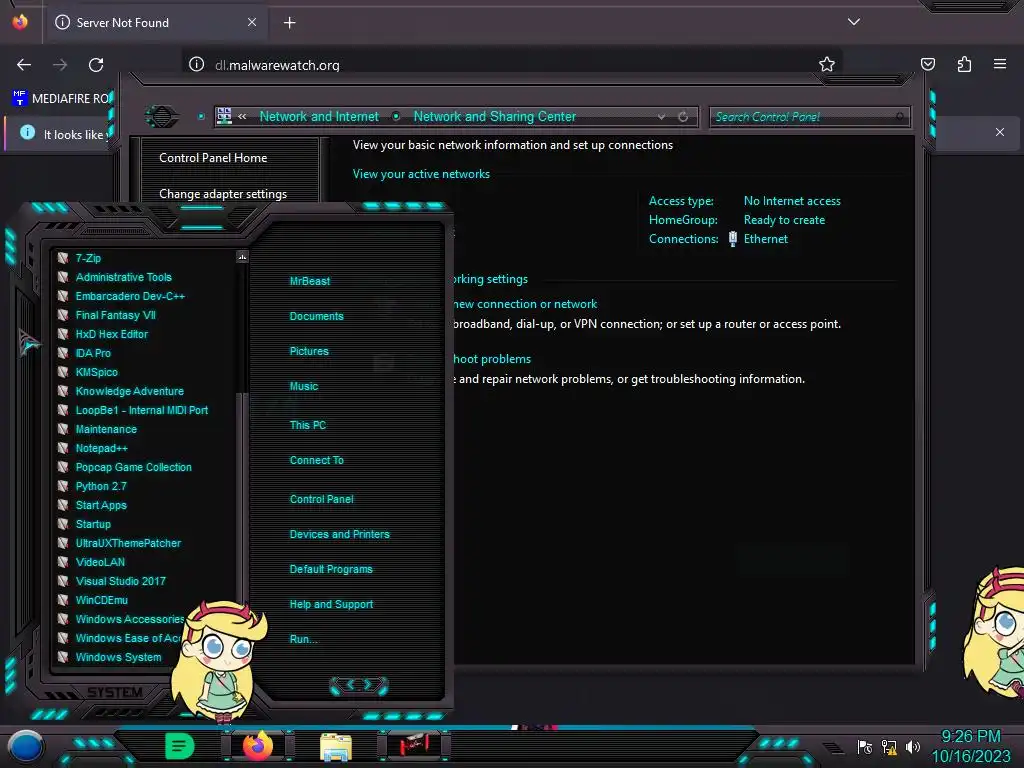Click the Start orb button
Screen dimensions: 1024x768
tap(25, 746)
